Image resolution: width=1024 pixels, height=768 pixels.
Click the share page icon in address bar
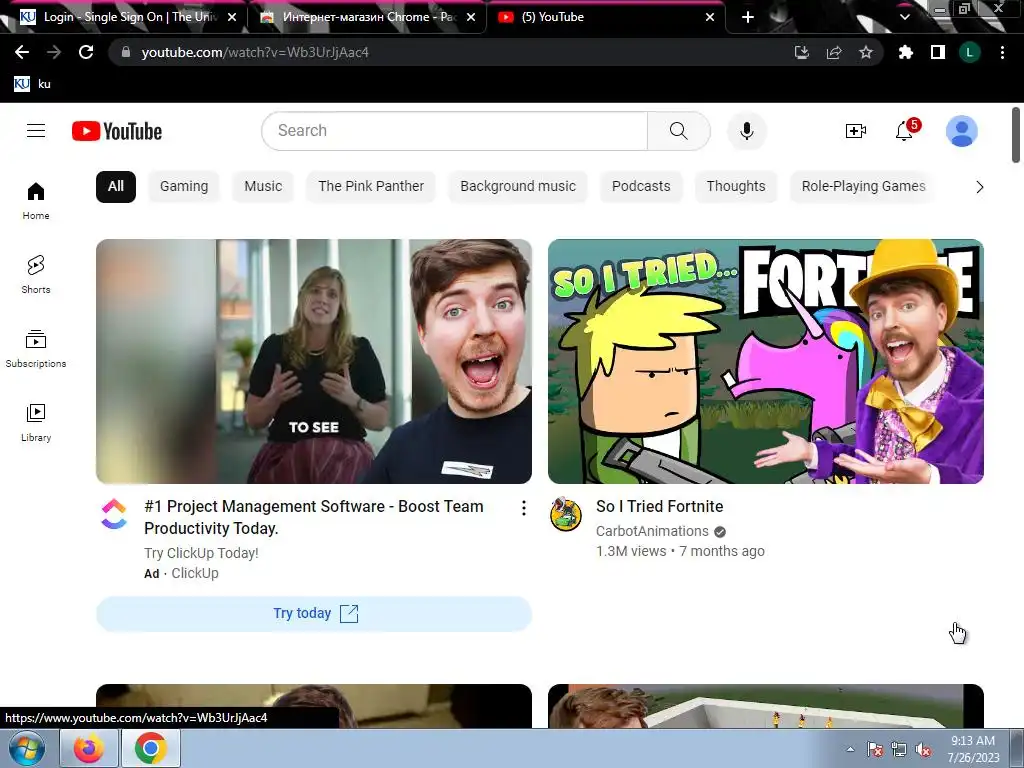click(x=834, y=52)
